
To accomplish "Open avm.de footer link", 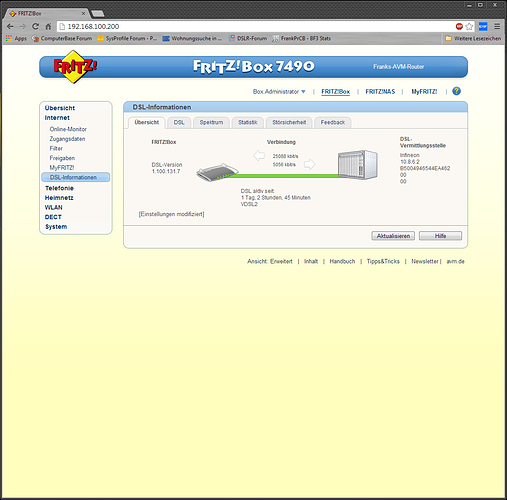I will click(x=455, y=261).
